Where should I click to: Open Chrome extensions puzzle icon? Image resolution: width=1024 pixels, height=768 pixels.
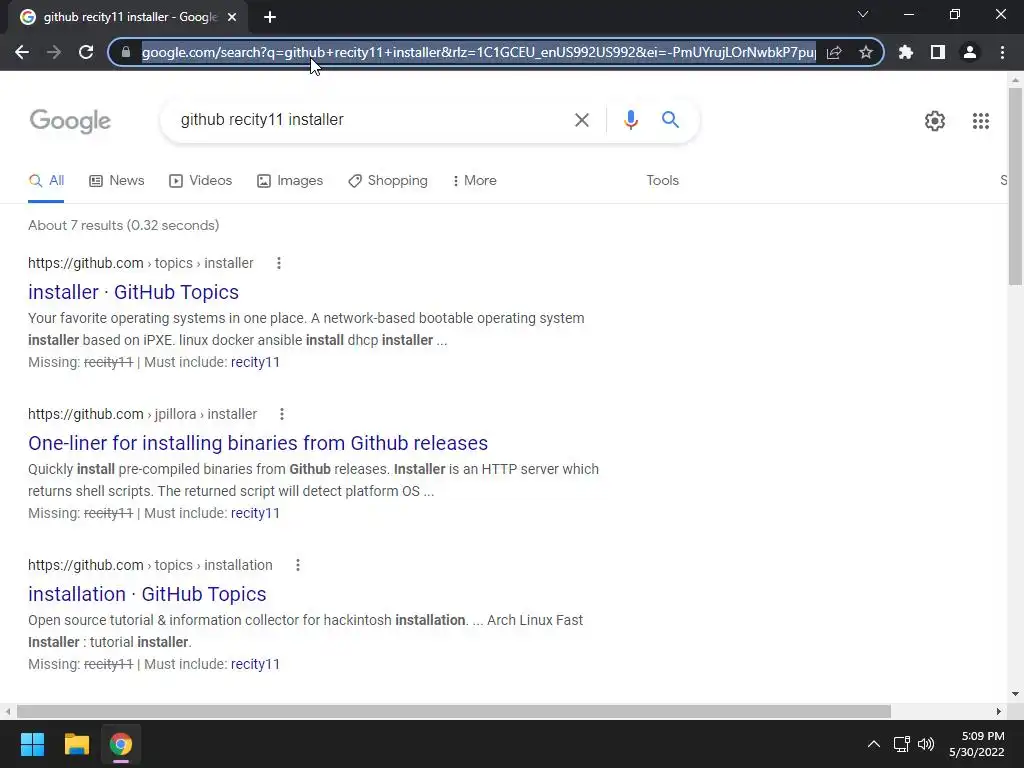[906, 52]
